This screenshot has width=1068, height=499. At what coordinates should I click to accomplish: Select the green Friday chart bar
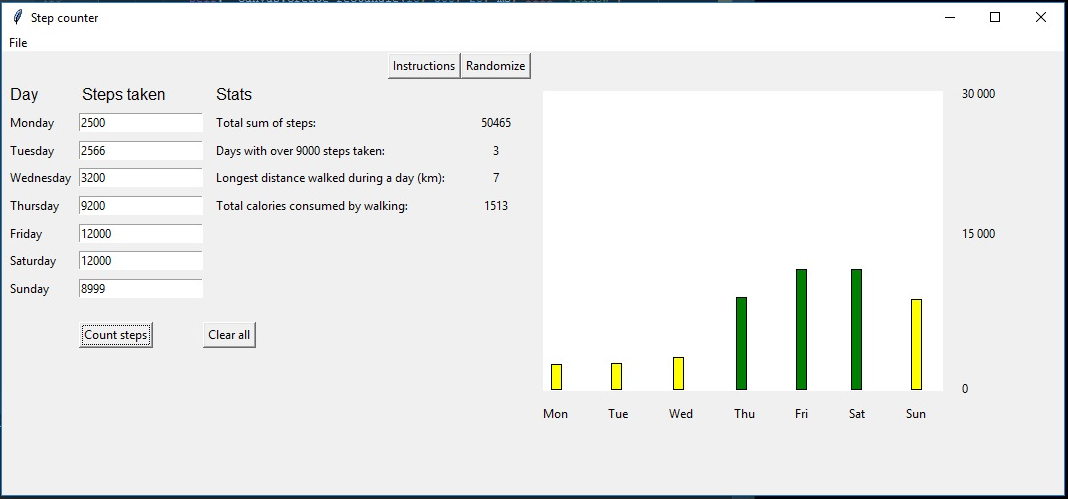coord(801,330)
